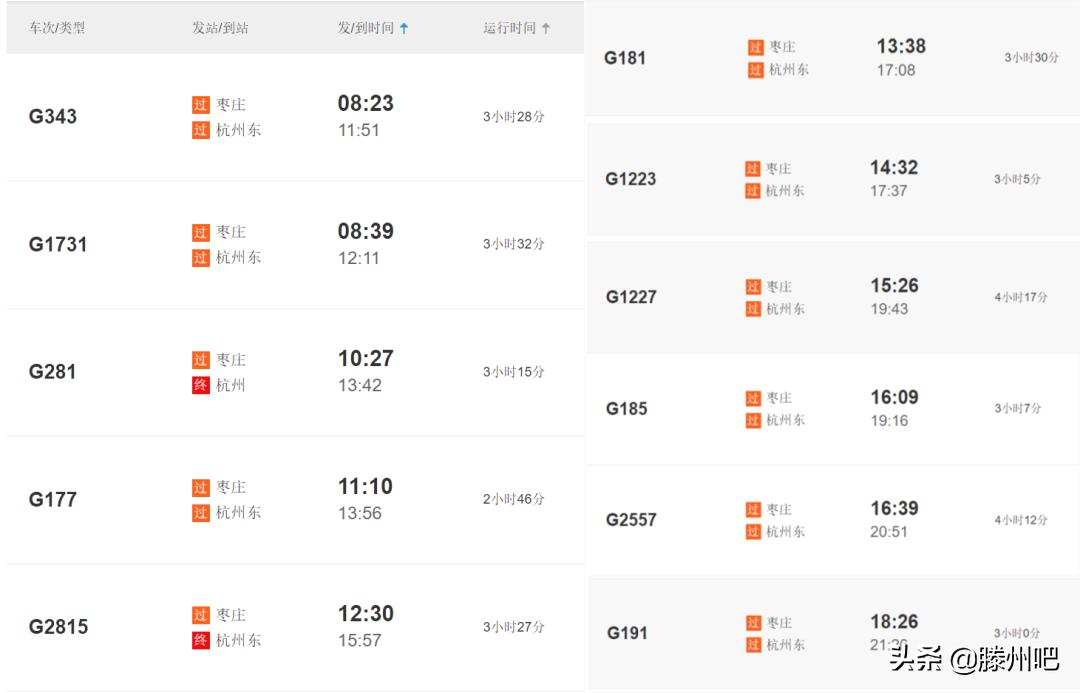Select train number G2557
The image size is (1080, 693).
(x=631, y=520)
